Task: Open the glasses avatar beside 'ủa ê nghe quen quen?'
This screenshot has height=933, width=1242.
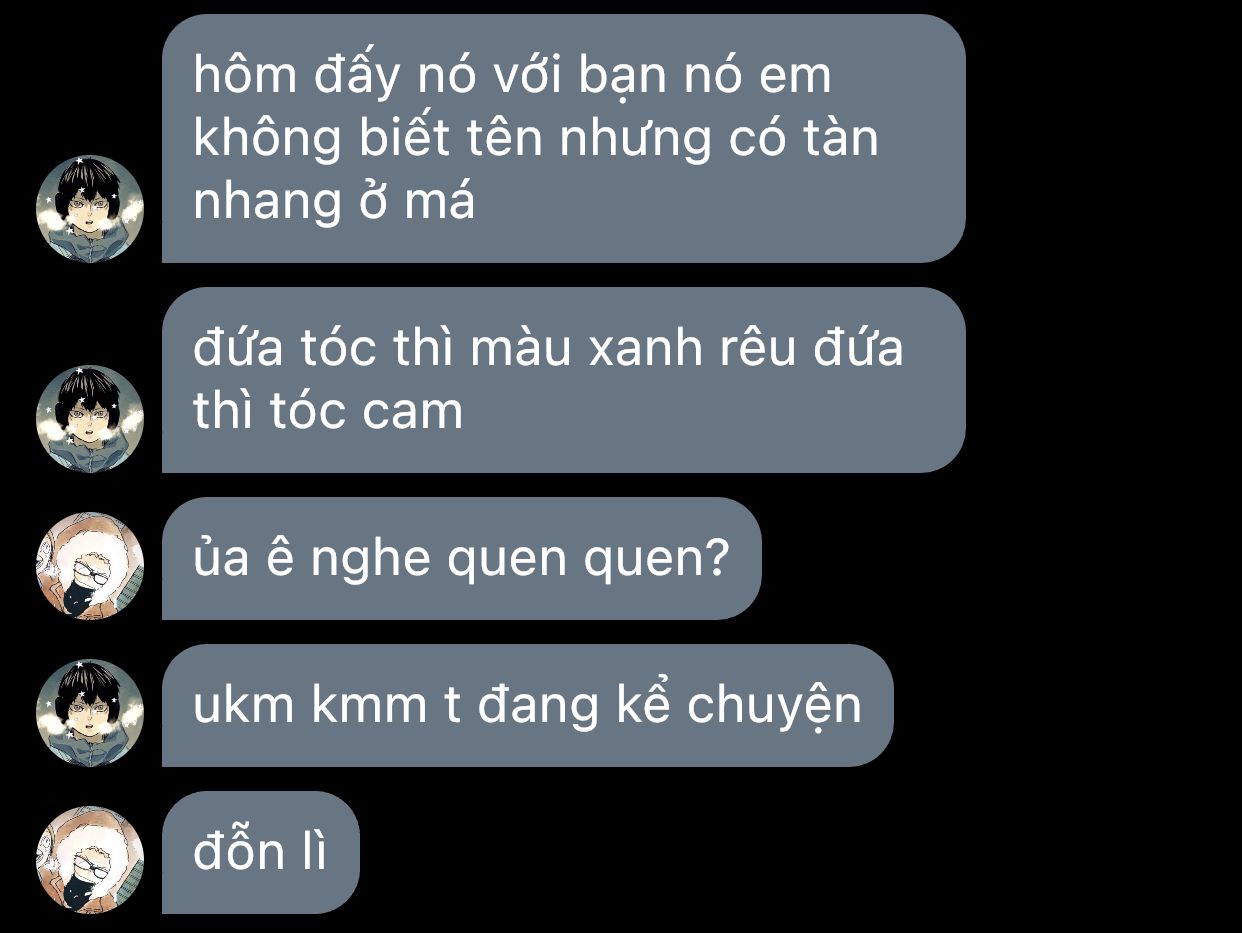Action: [90, 566]
